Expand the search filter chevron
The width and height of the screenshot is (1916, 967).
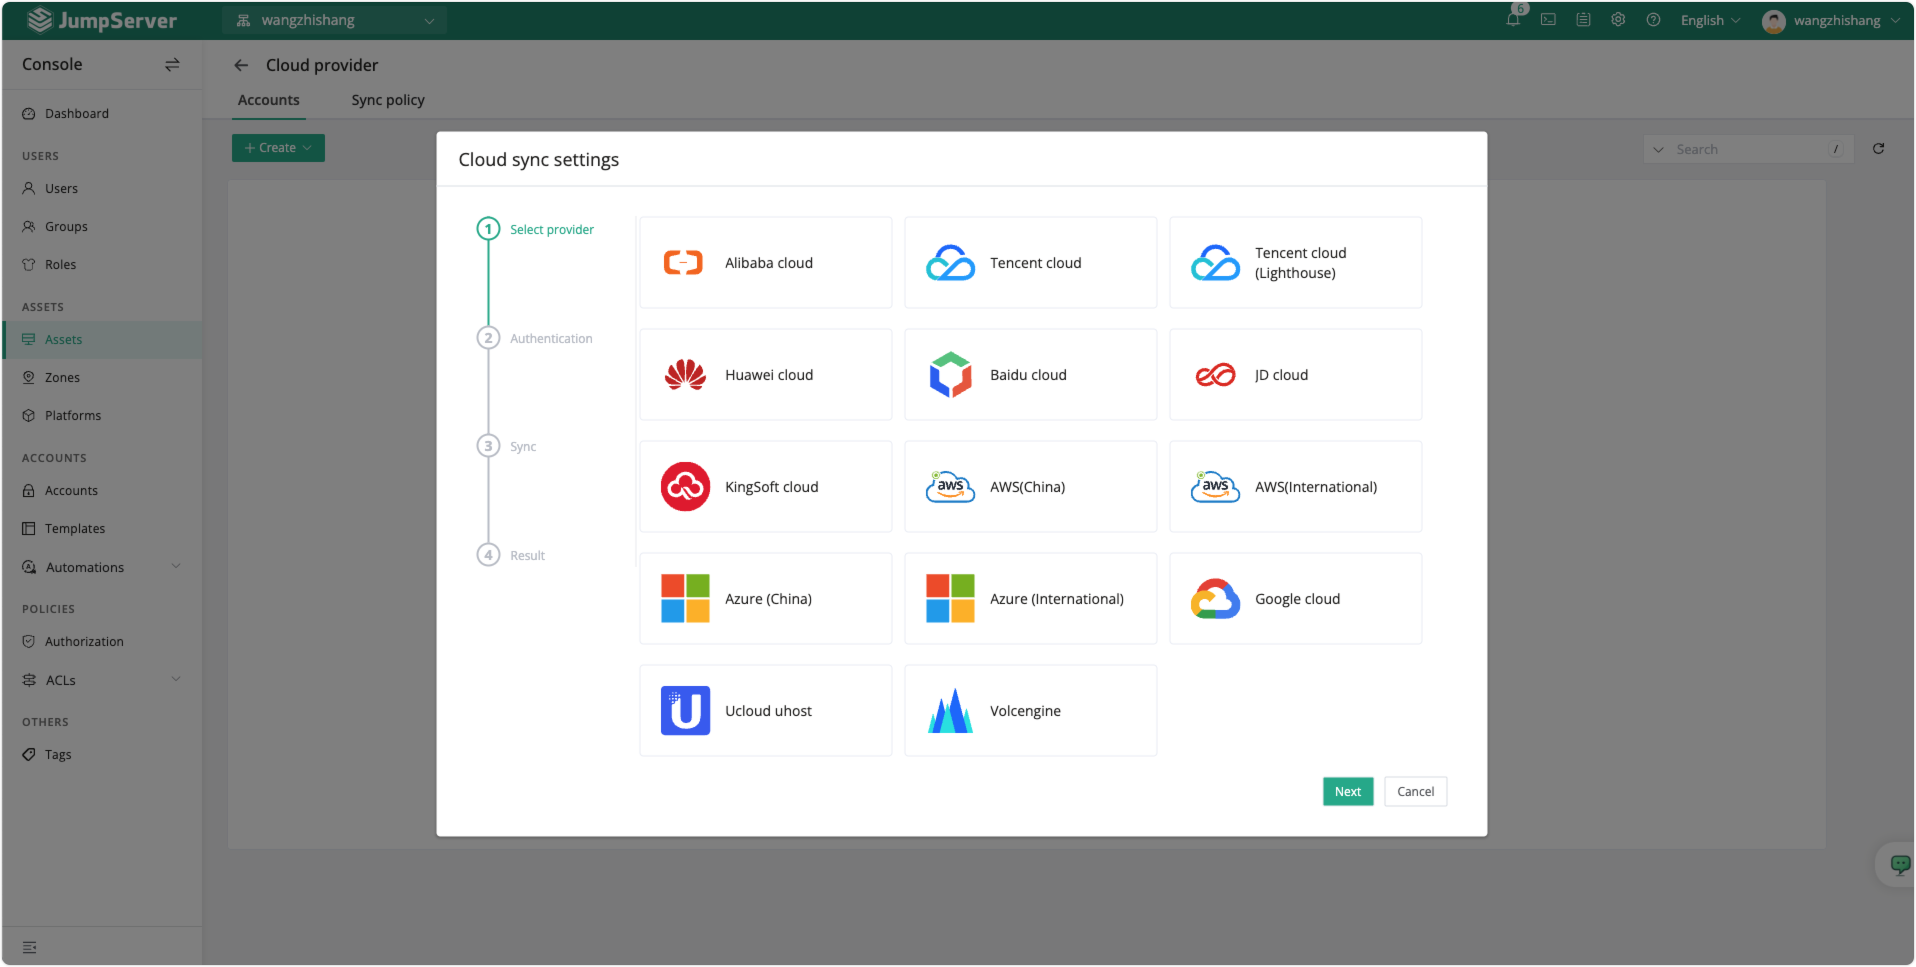[1658, 149]
